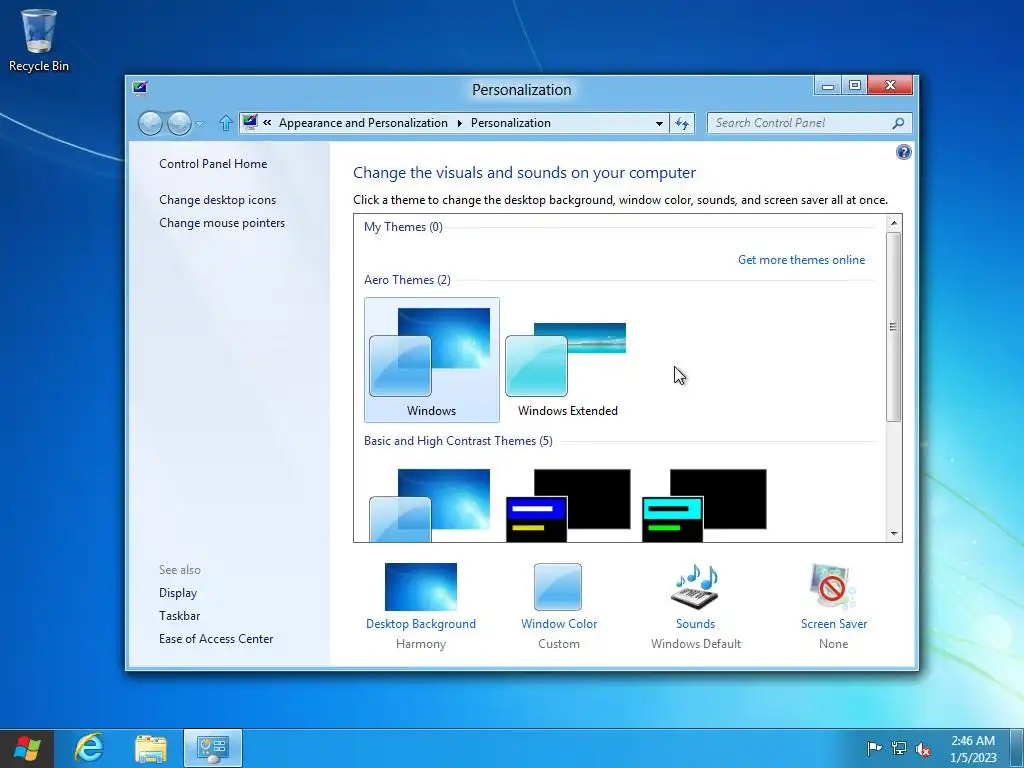This screenshot has height=768, width=1024.
Task: Select the Windows Extended theme
Action: 568,360
